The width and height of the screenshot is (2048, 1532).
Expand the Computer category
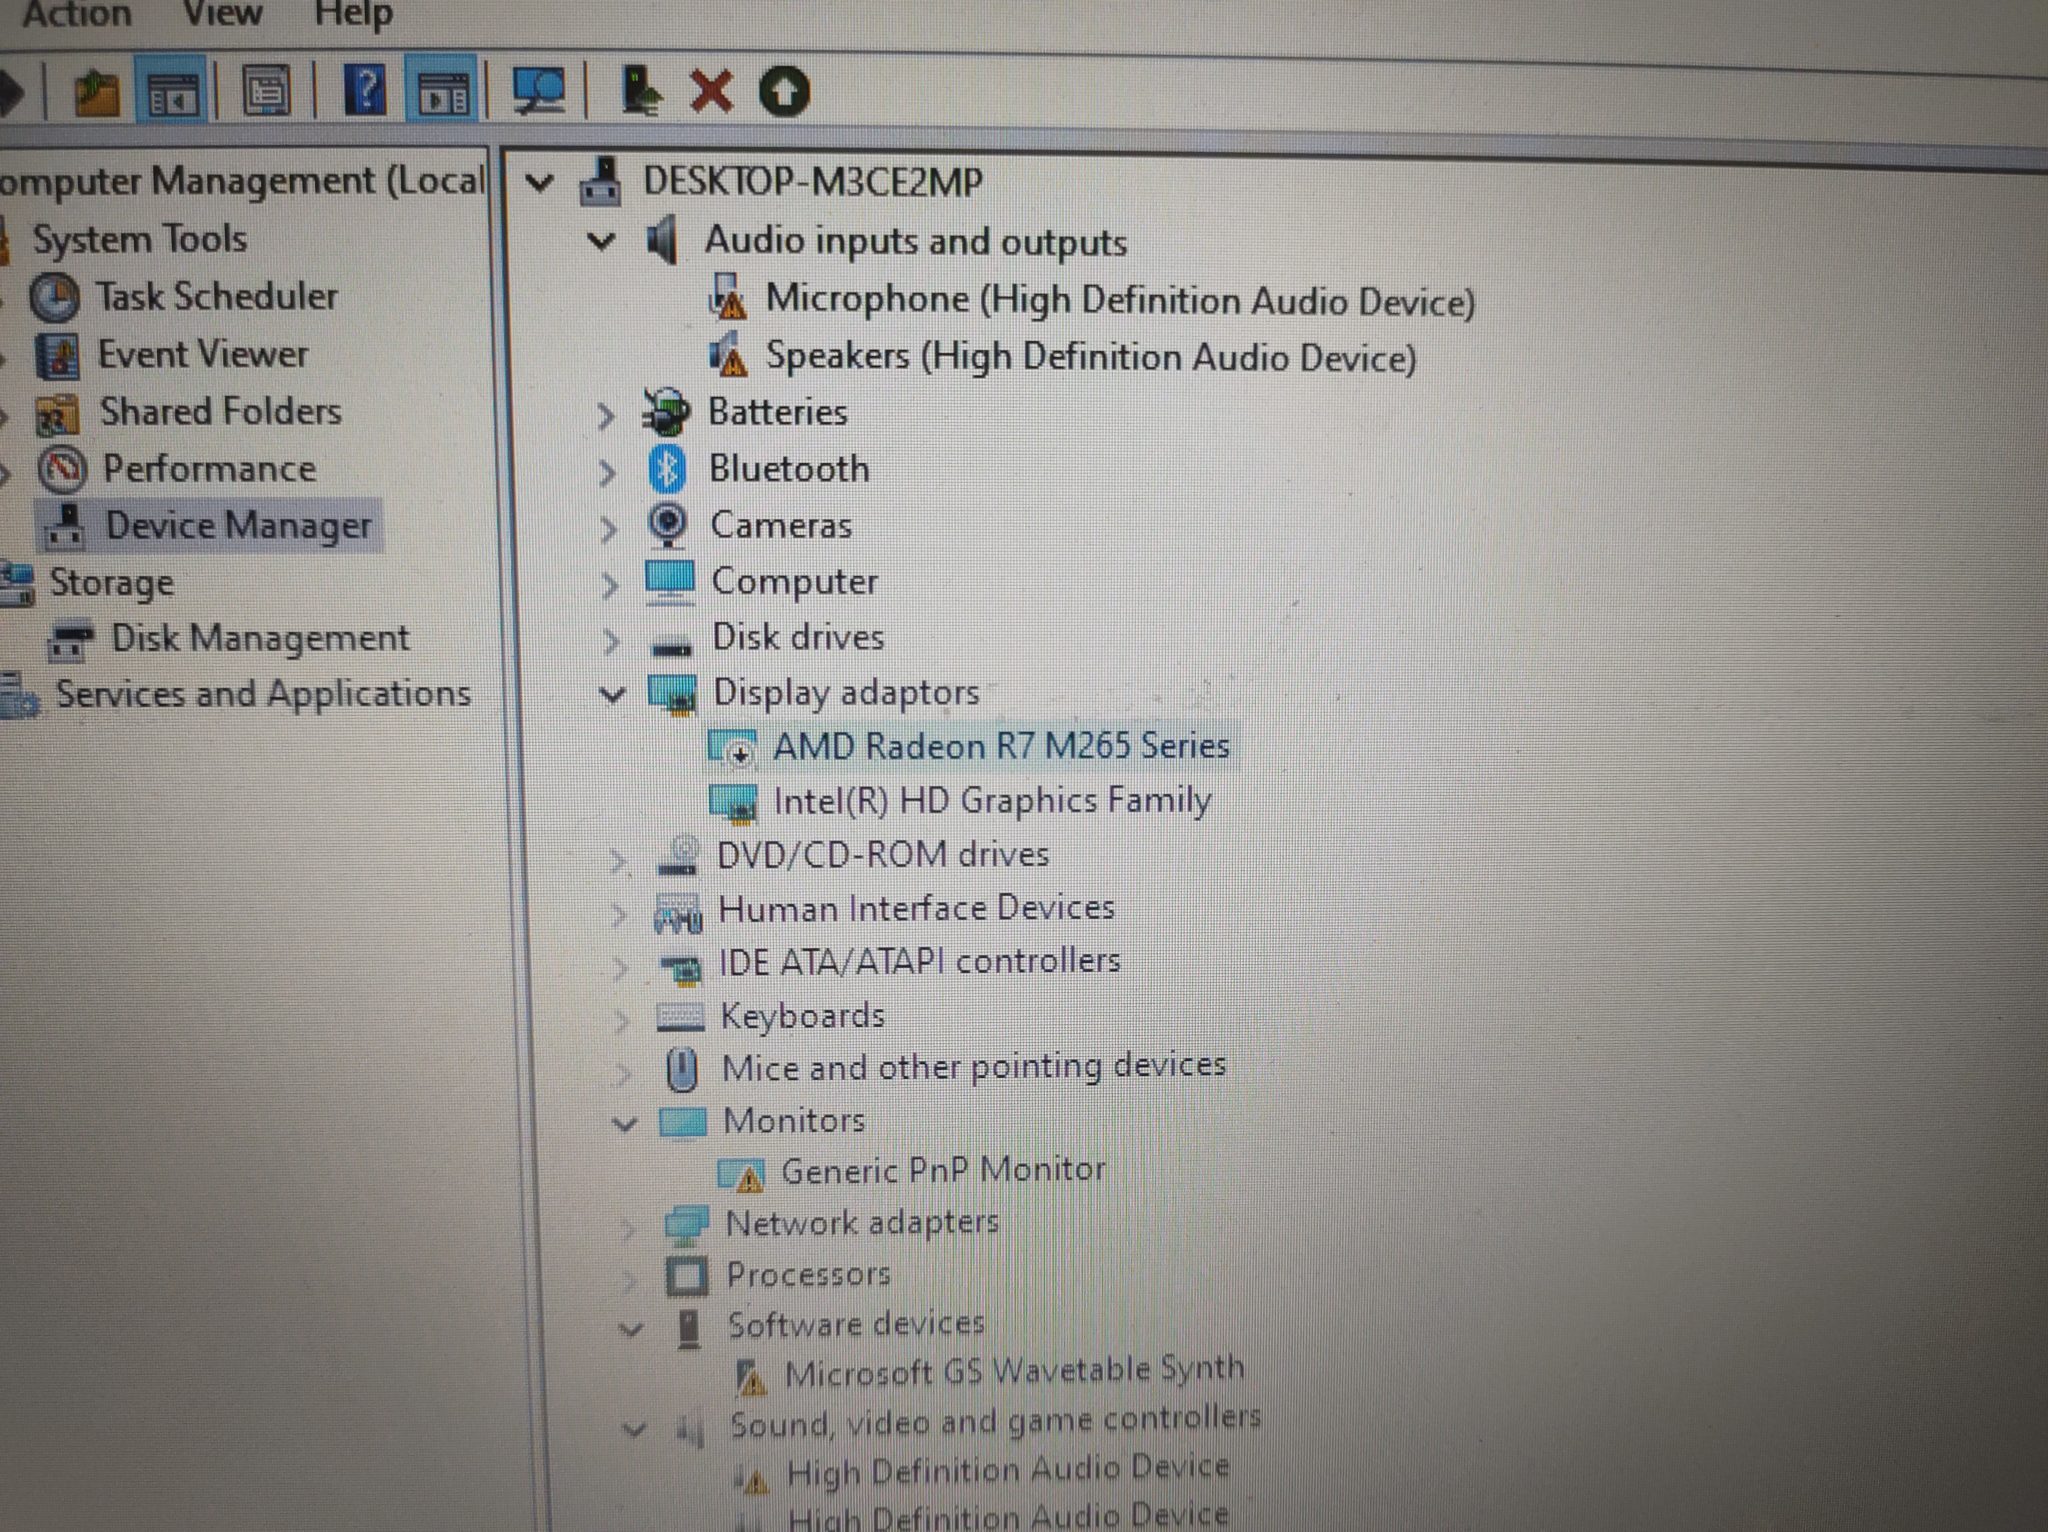609,584
